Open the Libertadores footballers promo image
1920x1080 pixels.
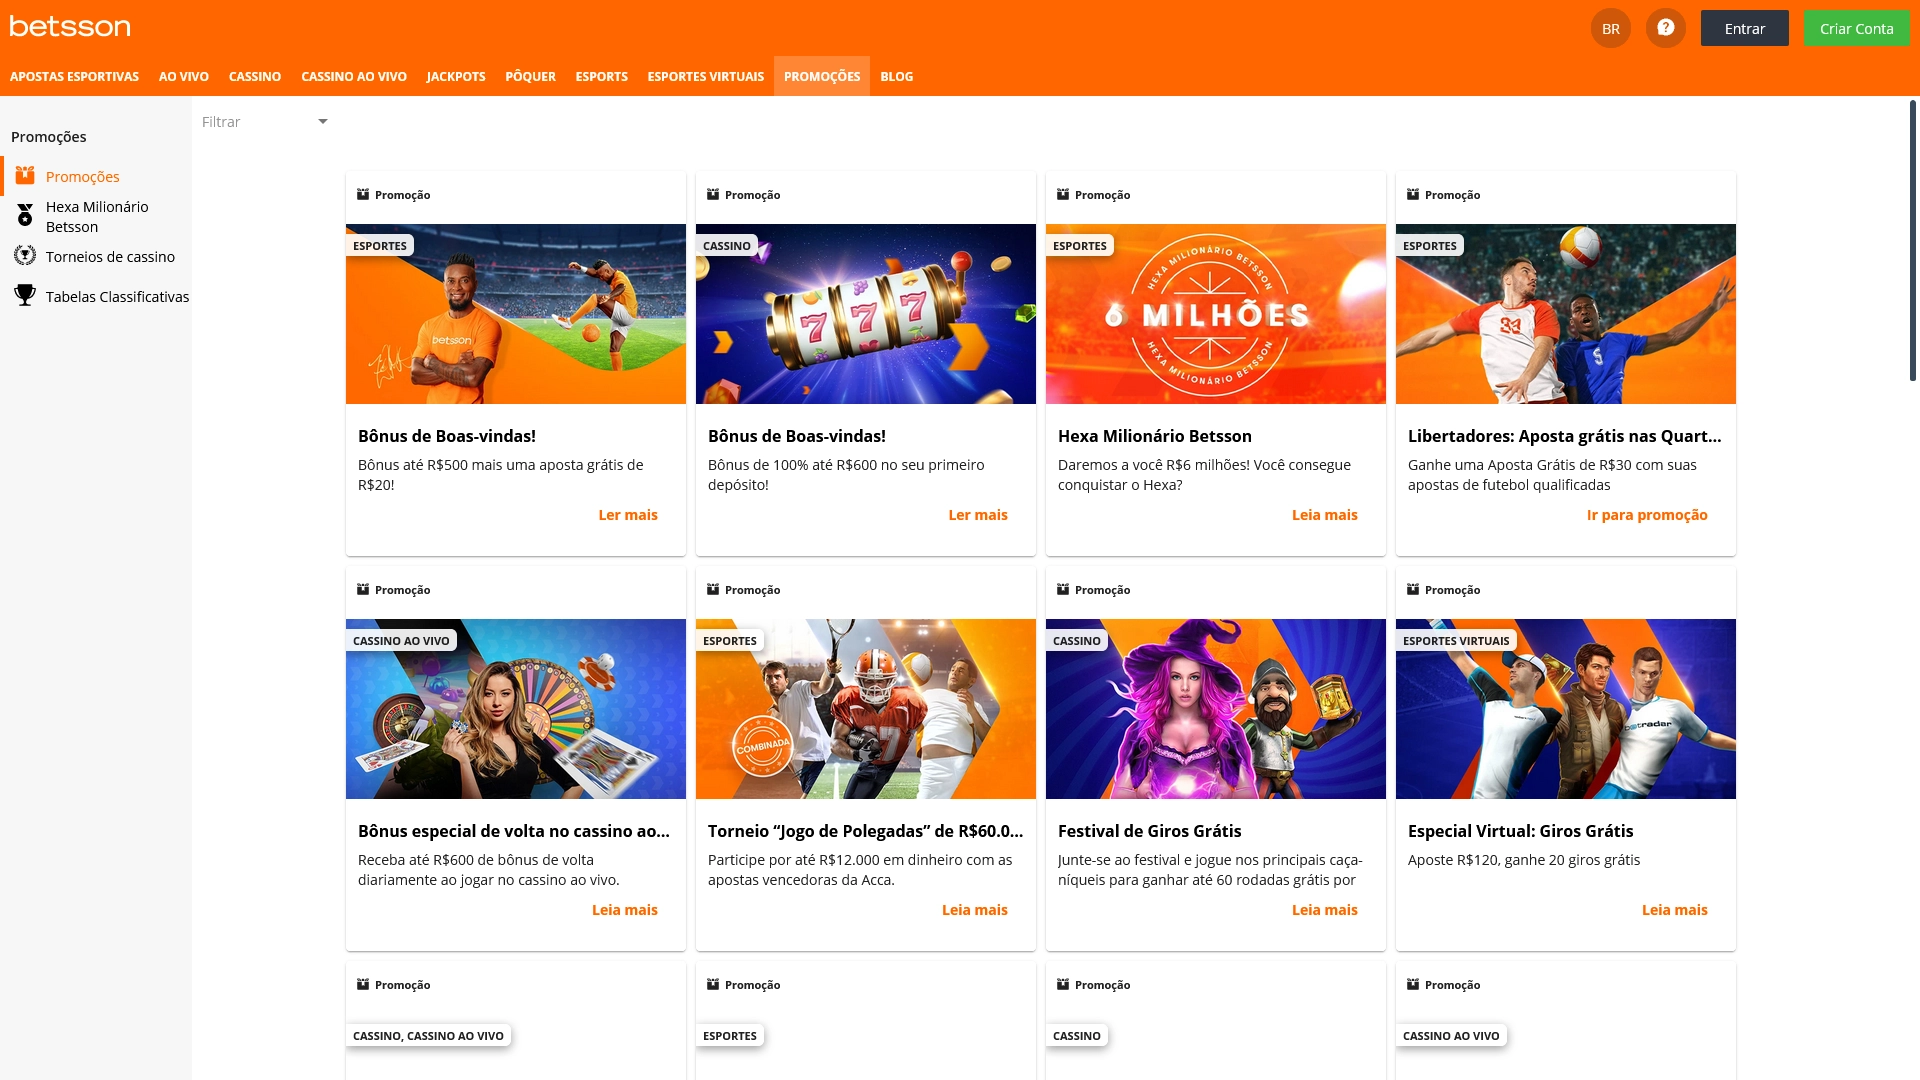(x=1566, y=314)
